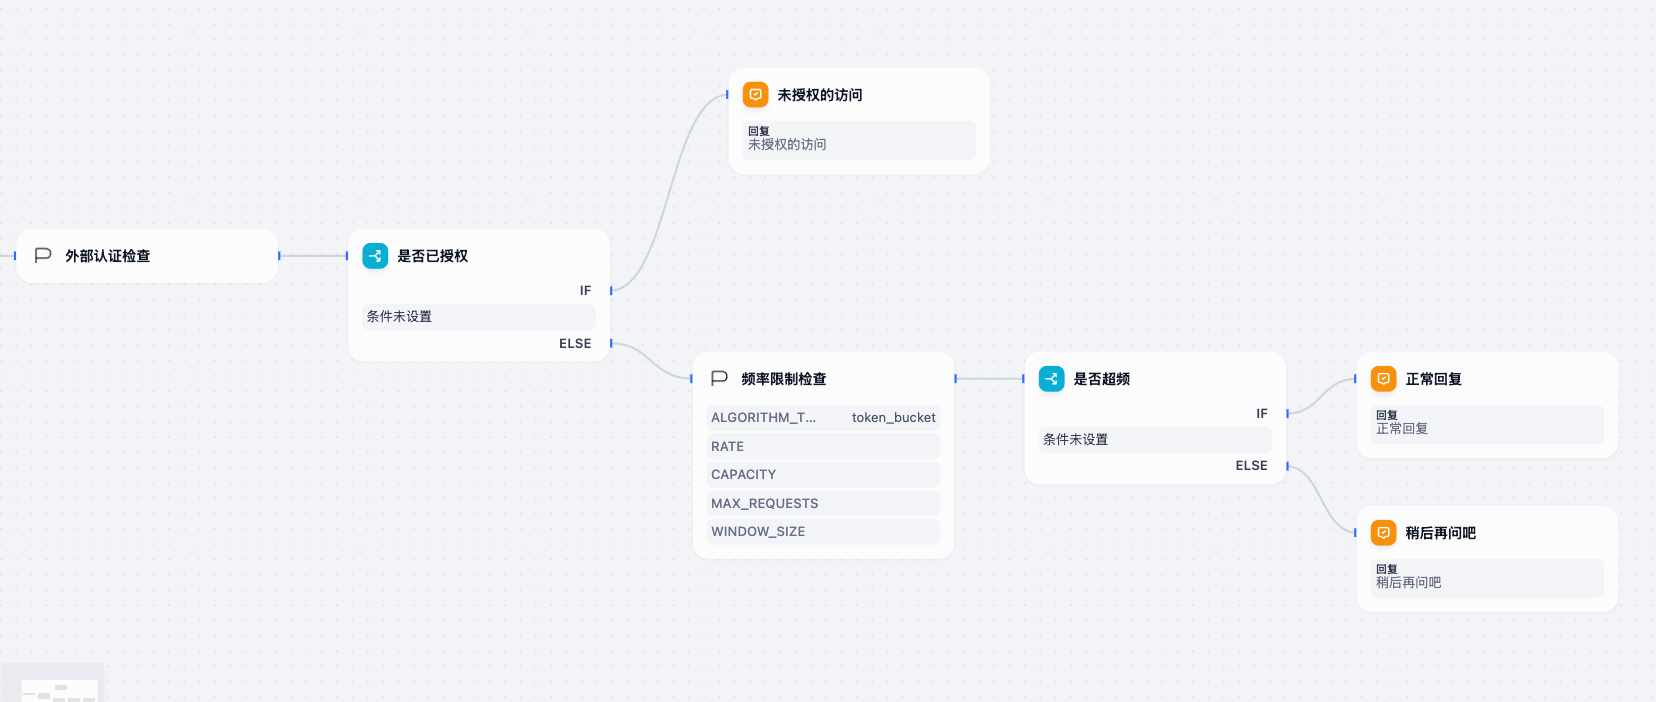Click the ELSE output handle of 是否已授权
The width and height of the screenshot is (1656, 702).
(611, 343)
